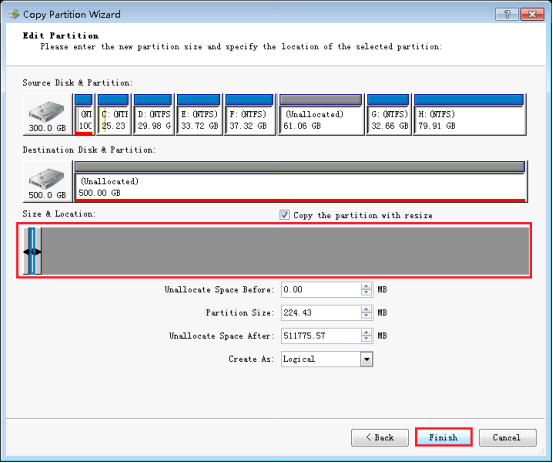Image resolution: width=553 pixels, height=463 pixels.
Task: Select the G: NTFS 32.66 GB partition
Action: (389, 115)
